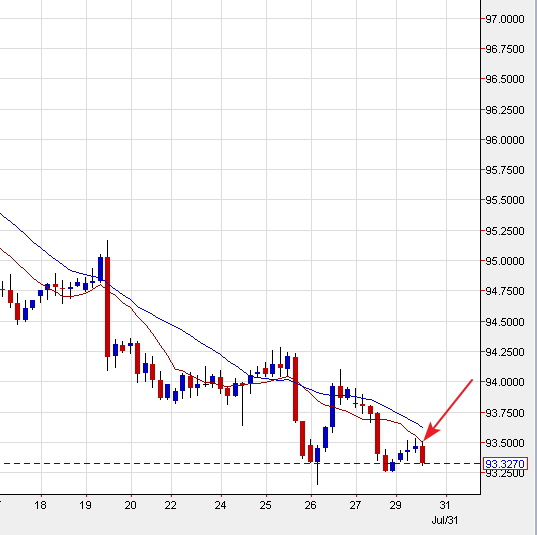Click the 97.0000 price axis label
The image size is (537, 535).
505,19
